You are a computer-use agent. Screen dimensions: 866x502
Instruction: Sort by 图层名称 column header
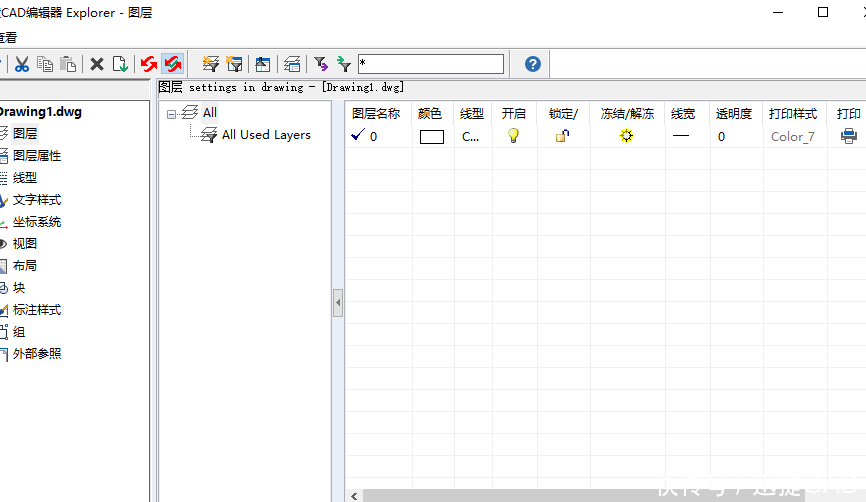376,114
